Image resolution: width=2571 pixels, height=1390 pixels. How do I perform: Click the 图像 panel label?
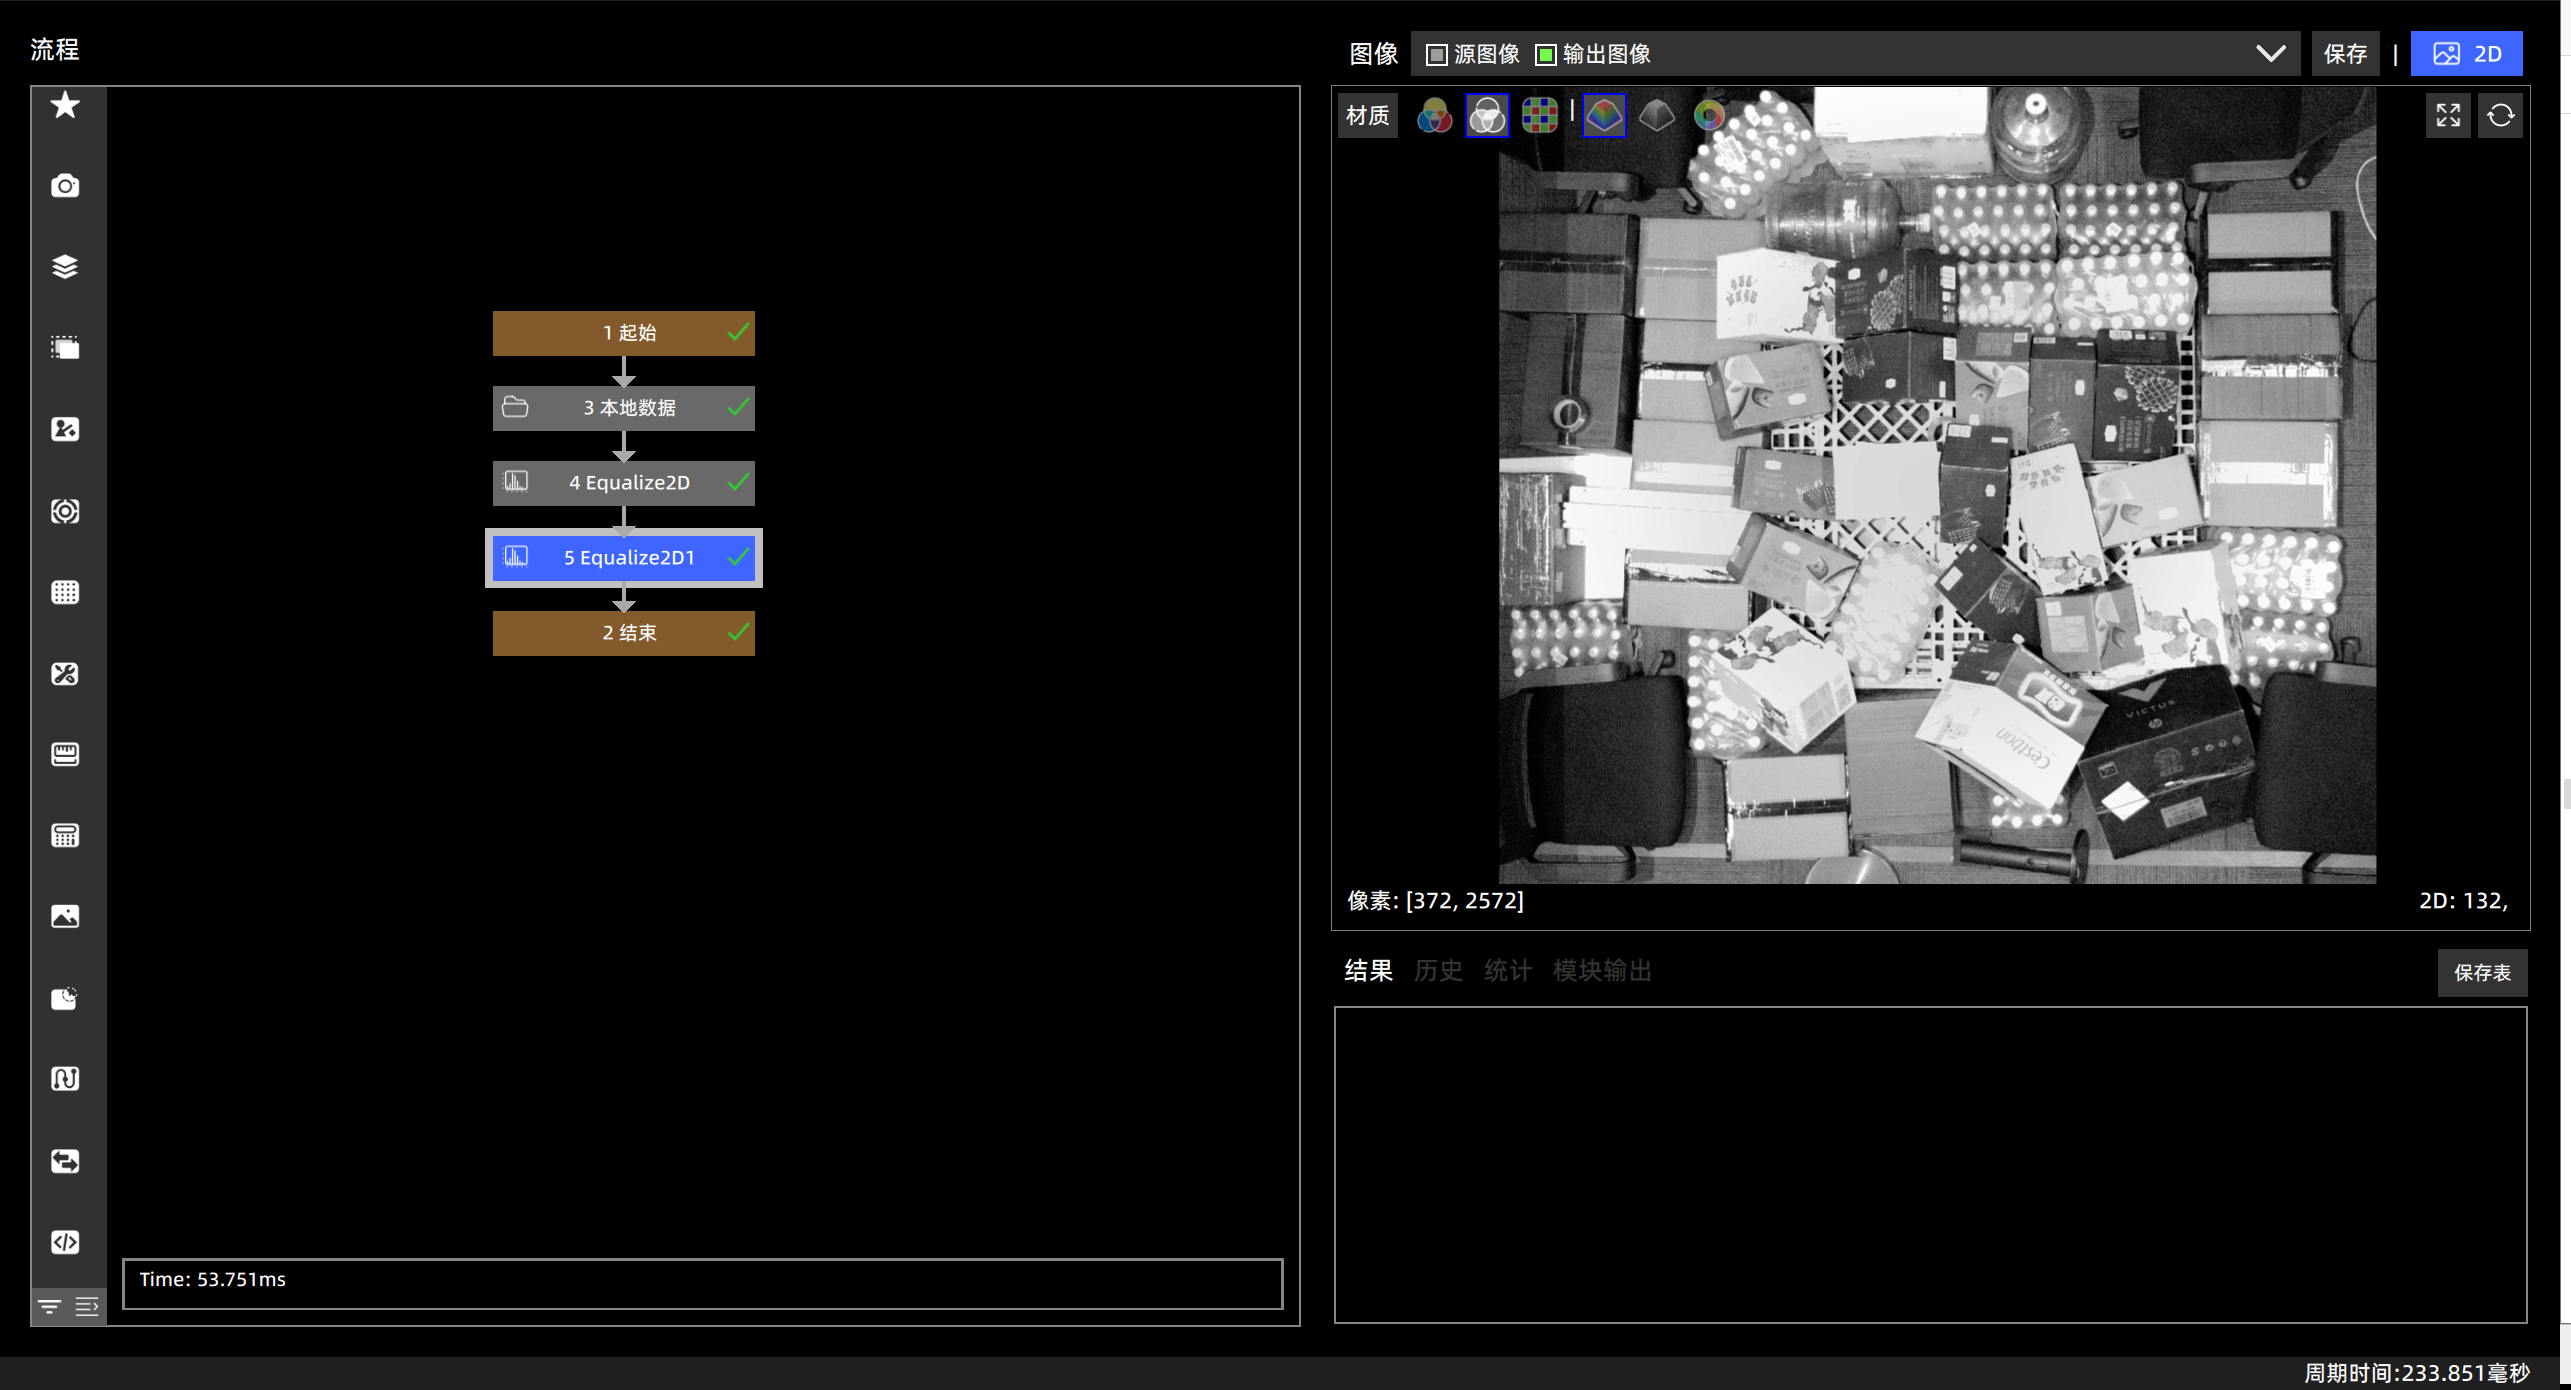1373,54
